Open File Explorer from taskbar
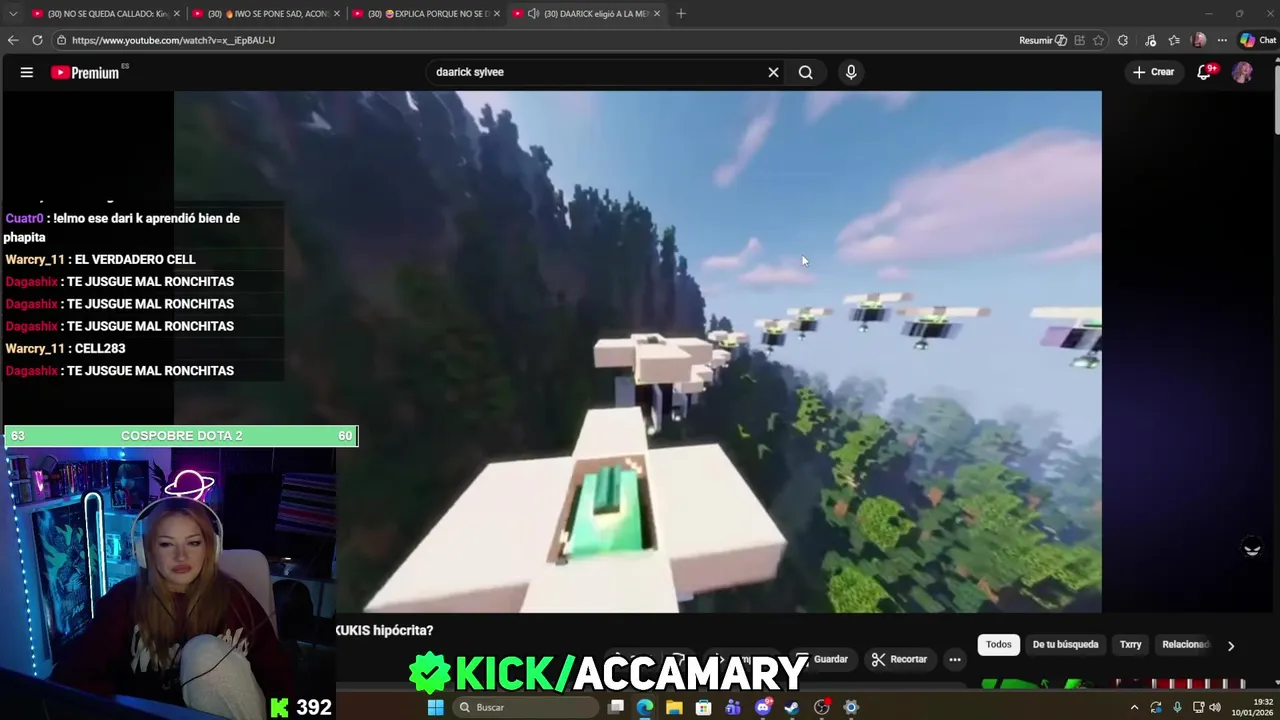This screenshot has width=1280, height=720. coord(675,707)
